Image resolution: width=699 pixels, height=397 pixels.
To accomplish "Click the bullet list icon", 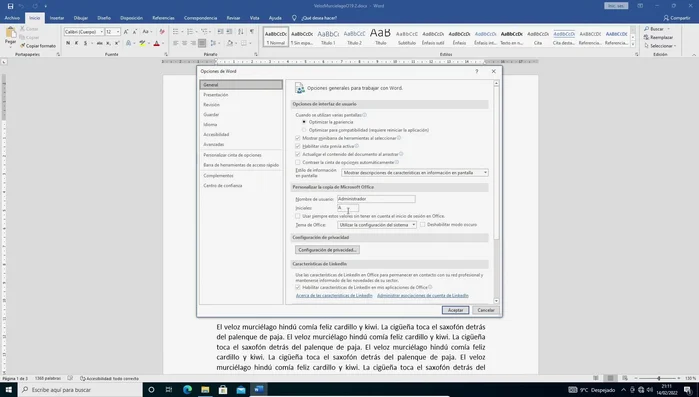I will 176,32.
